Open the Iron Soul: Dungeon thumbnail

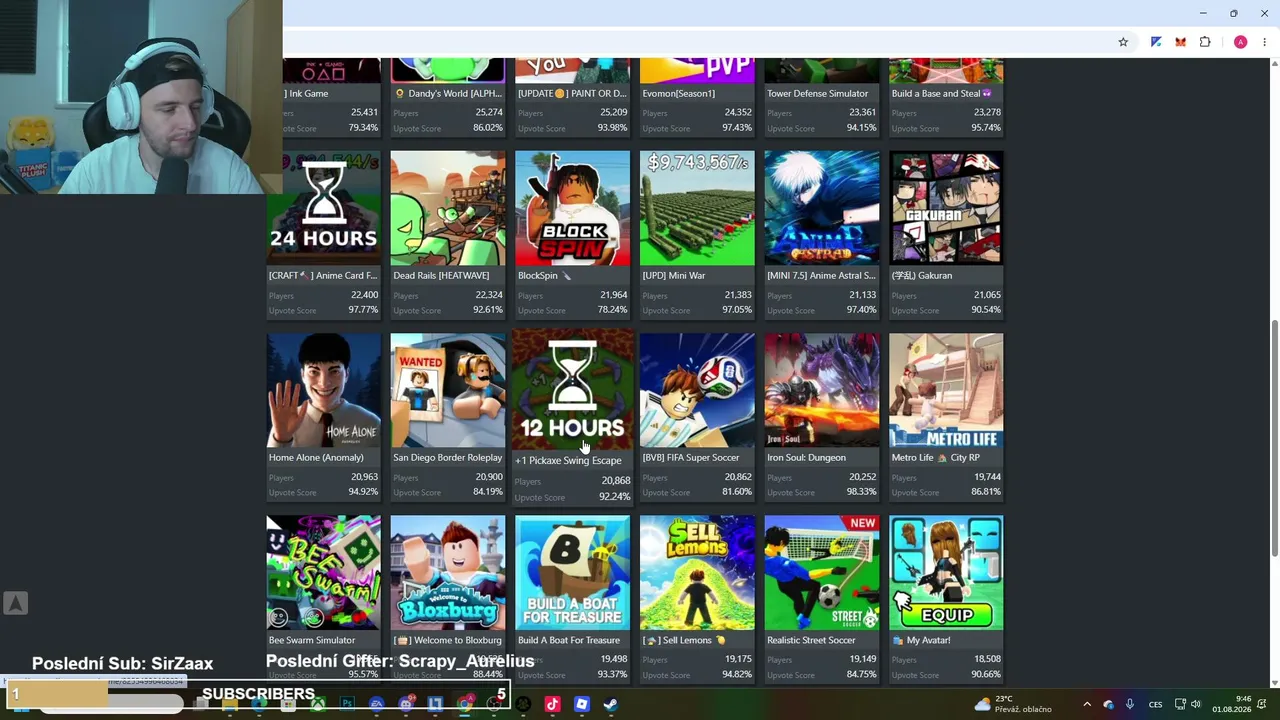(822, 390)
